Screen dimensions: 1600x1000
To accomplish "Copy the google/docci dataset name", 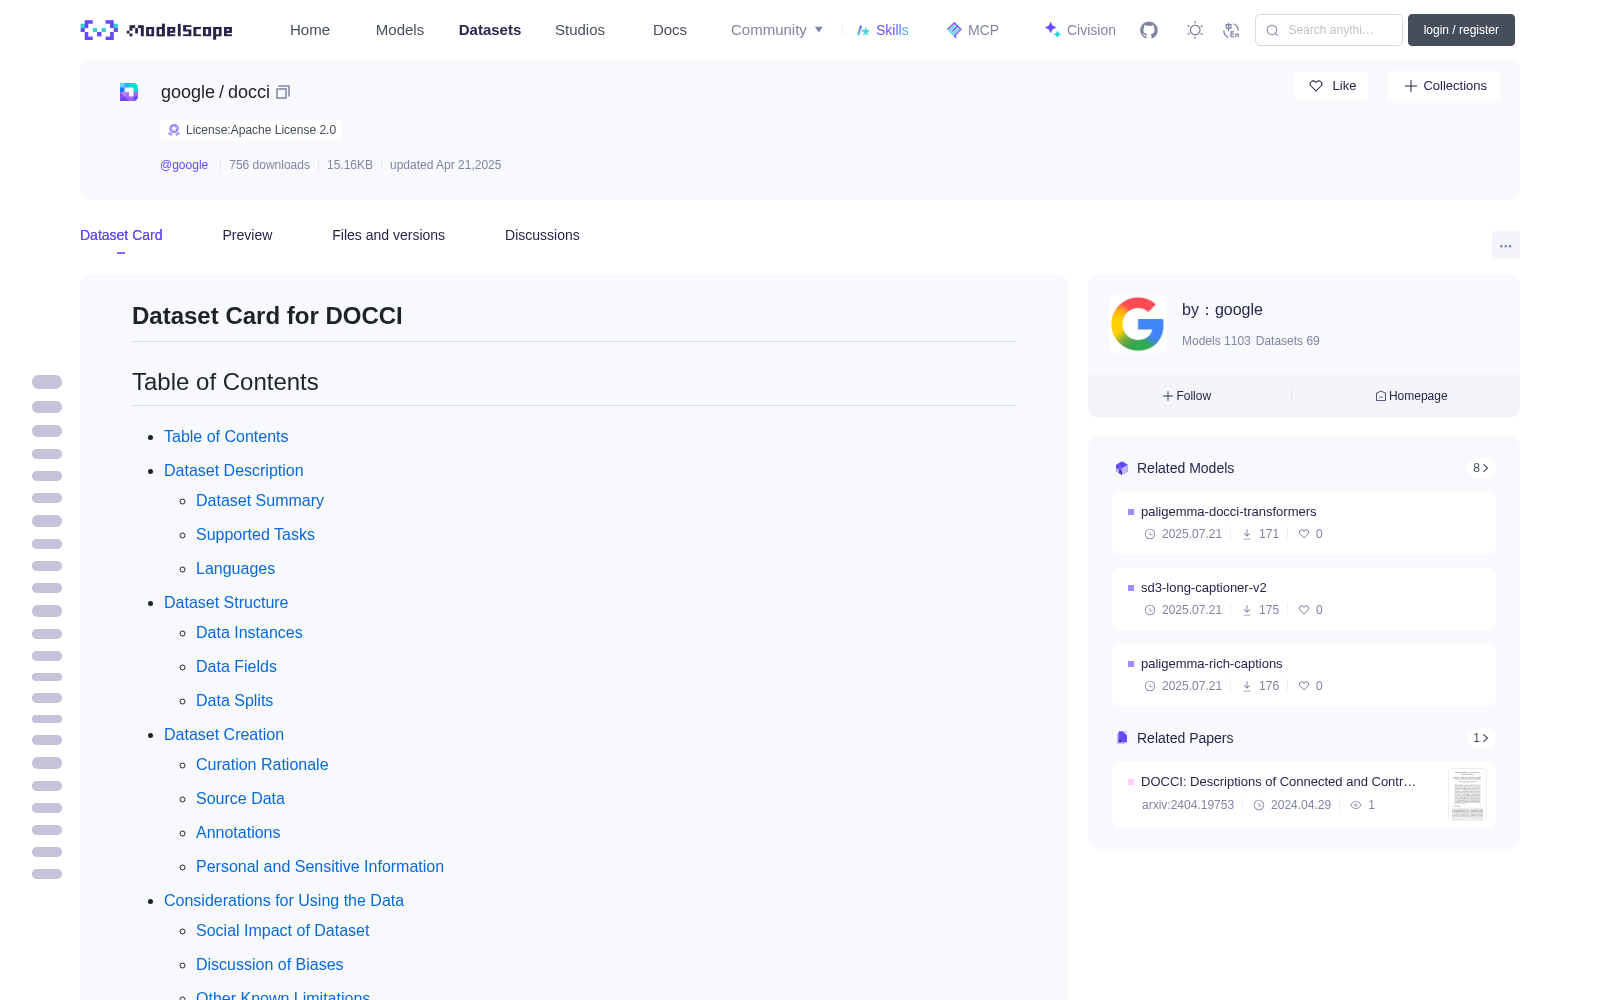I will (283, 92).
